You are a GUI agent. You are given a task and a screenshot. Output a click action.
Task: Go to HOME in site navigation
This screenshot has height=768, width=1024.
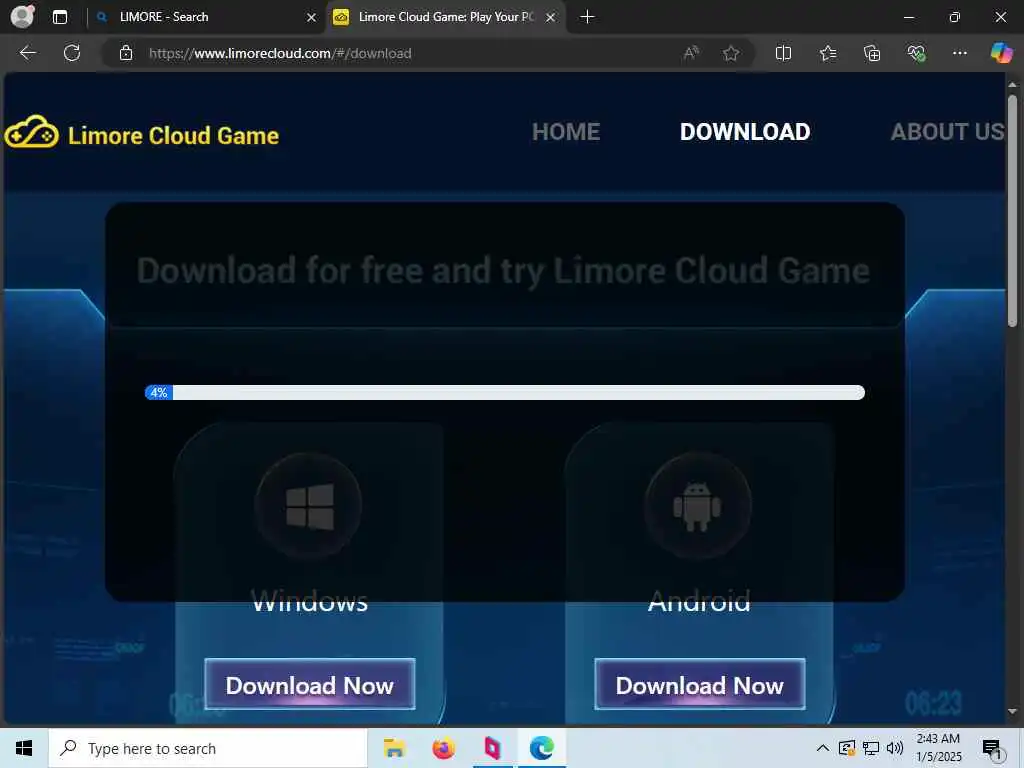point(566,132)
